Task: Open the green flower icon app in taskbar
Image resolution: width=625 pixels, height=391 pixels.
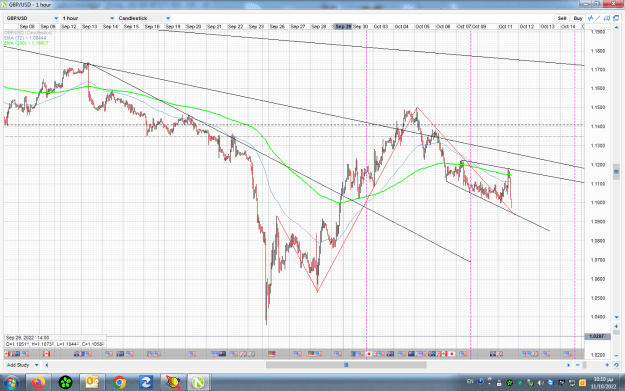Action: (x=65, y=383)
